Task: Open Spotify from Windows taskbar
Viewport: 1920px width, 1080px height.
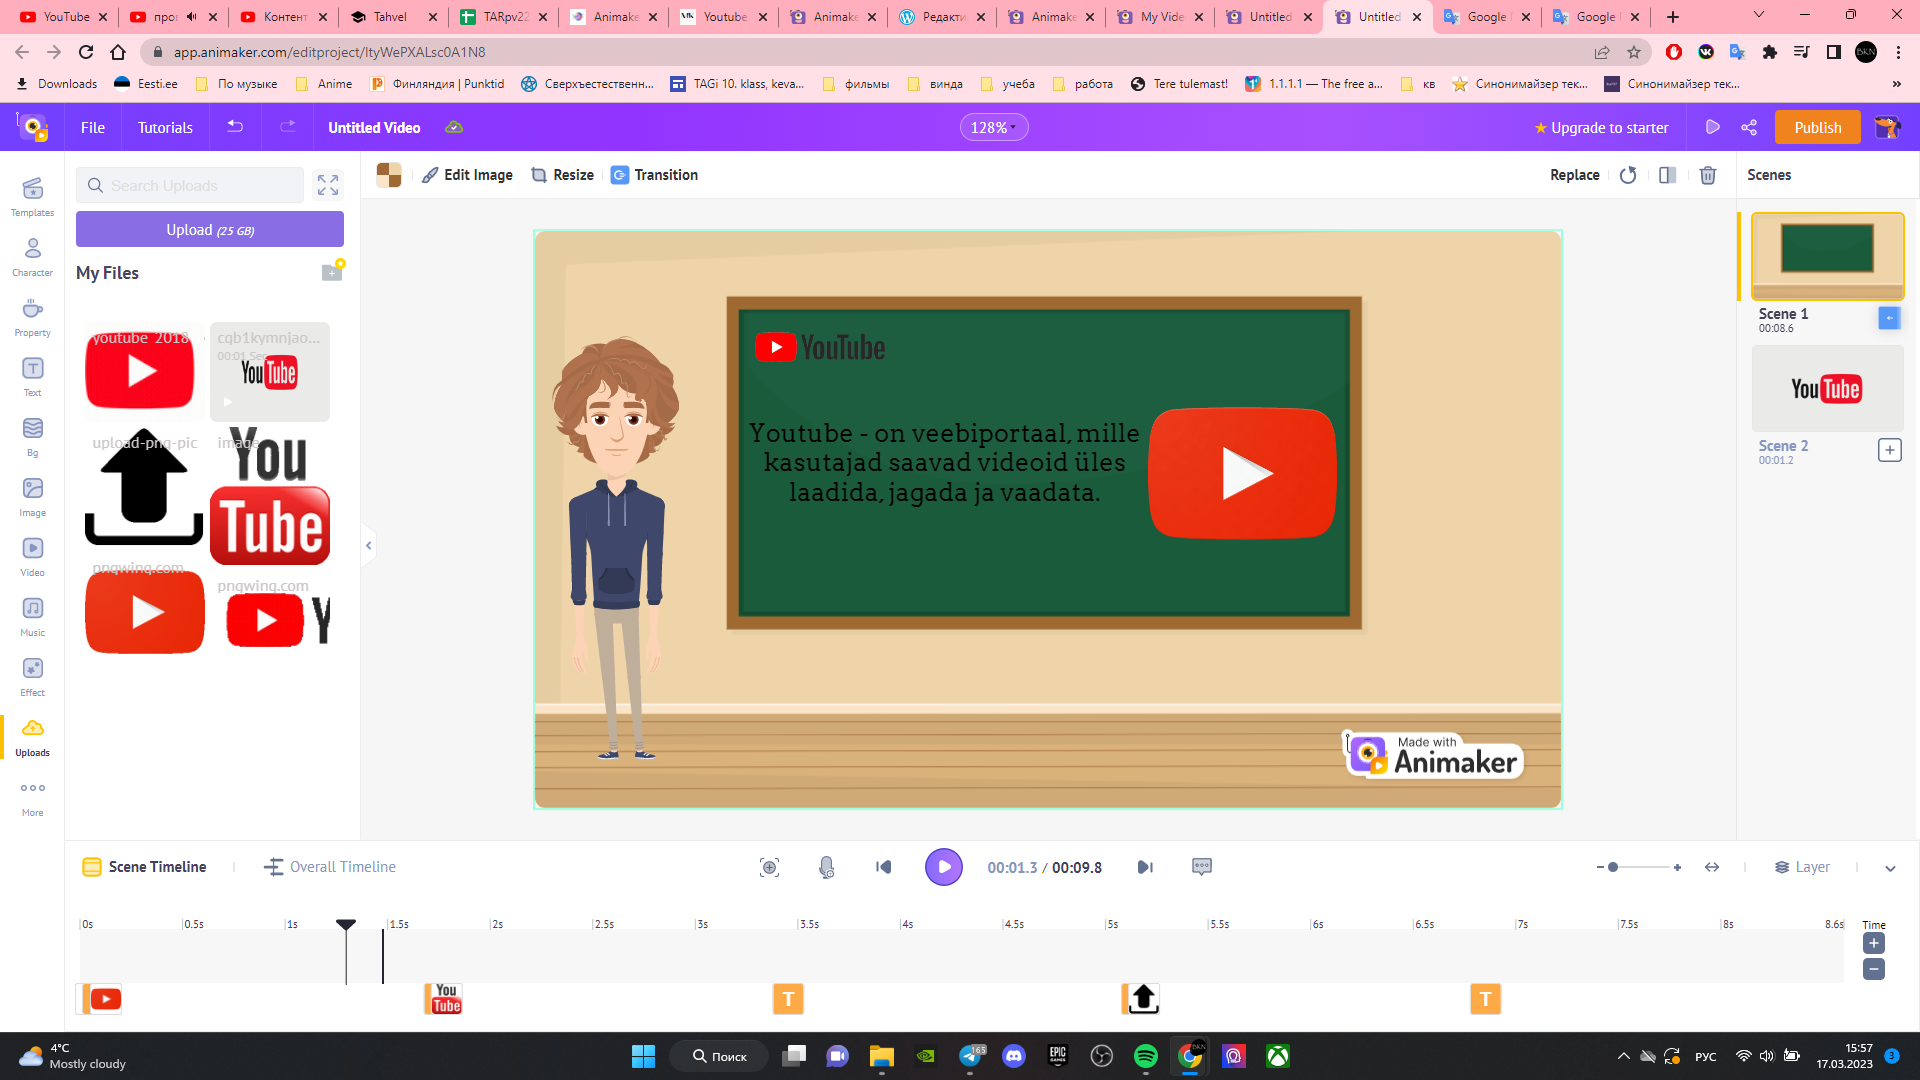Action: [1146, 1056]
